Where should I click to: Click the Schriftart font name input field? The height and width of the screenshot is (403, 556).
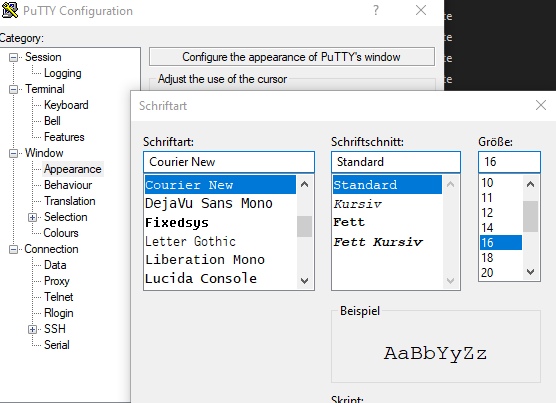click(229, 162)
